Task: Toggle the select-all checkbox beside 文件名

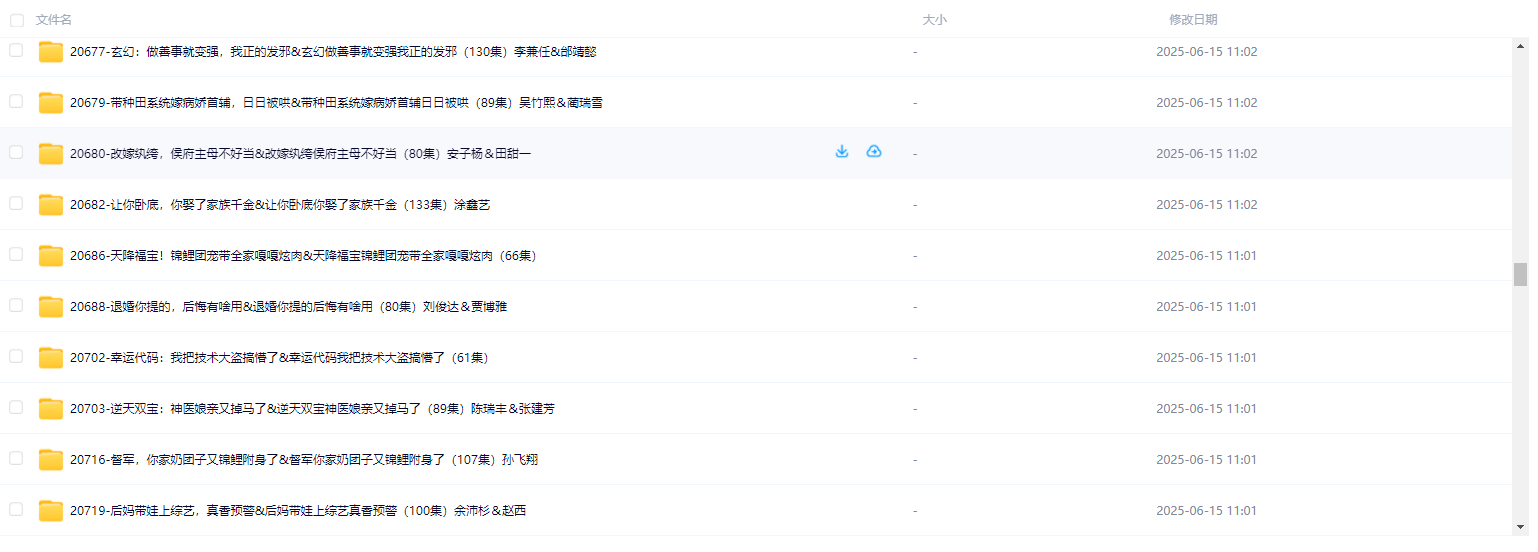Action: pyautogui.click(x=16, y=20)
